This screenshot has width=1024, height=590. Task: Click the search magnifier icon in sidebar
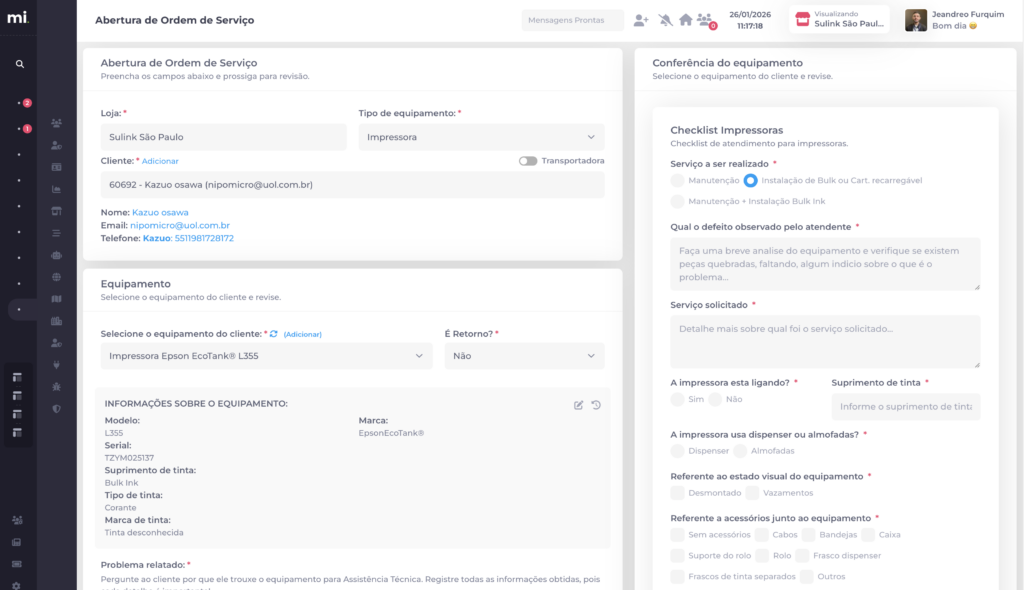pyautogui.click(x=19, y=63)
